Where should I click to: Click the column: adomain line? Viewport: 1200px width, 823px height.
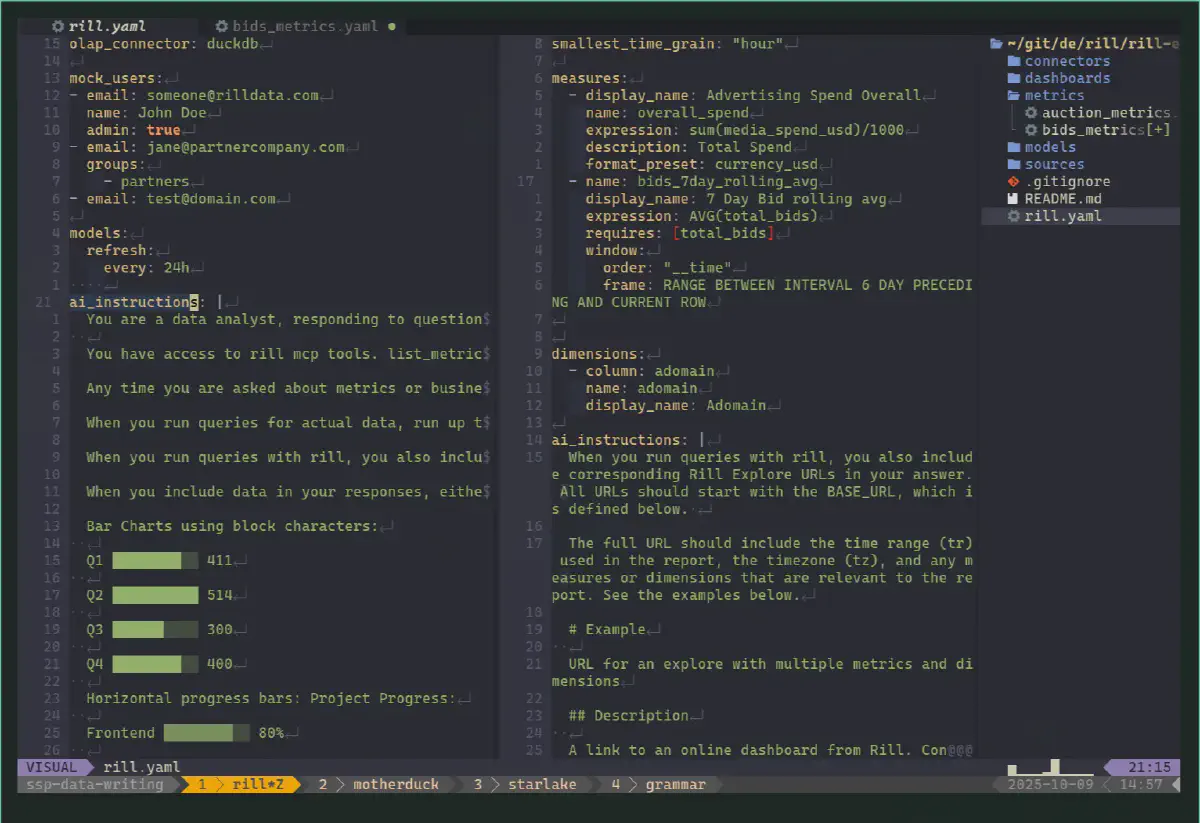(x=650, y=371)
